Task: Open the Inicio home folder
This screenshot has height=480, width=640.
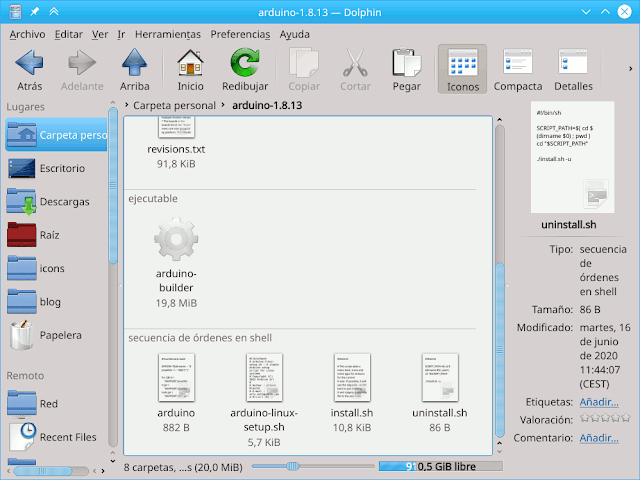Action: 190,70
